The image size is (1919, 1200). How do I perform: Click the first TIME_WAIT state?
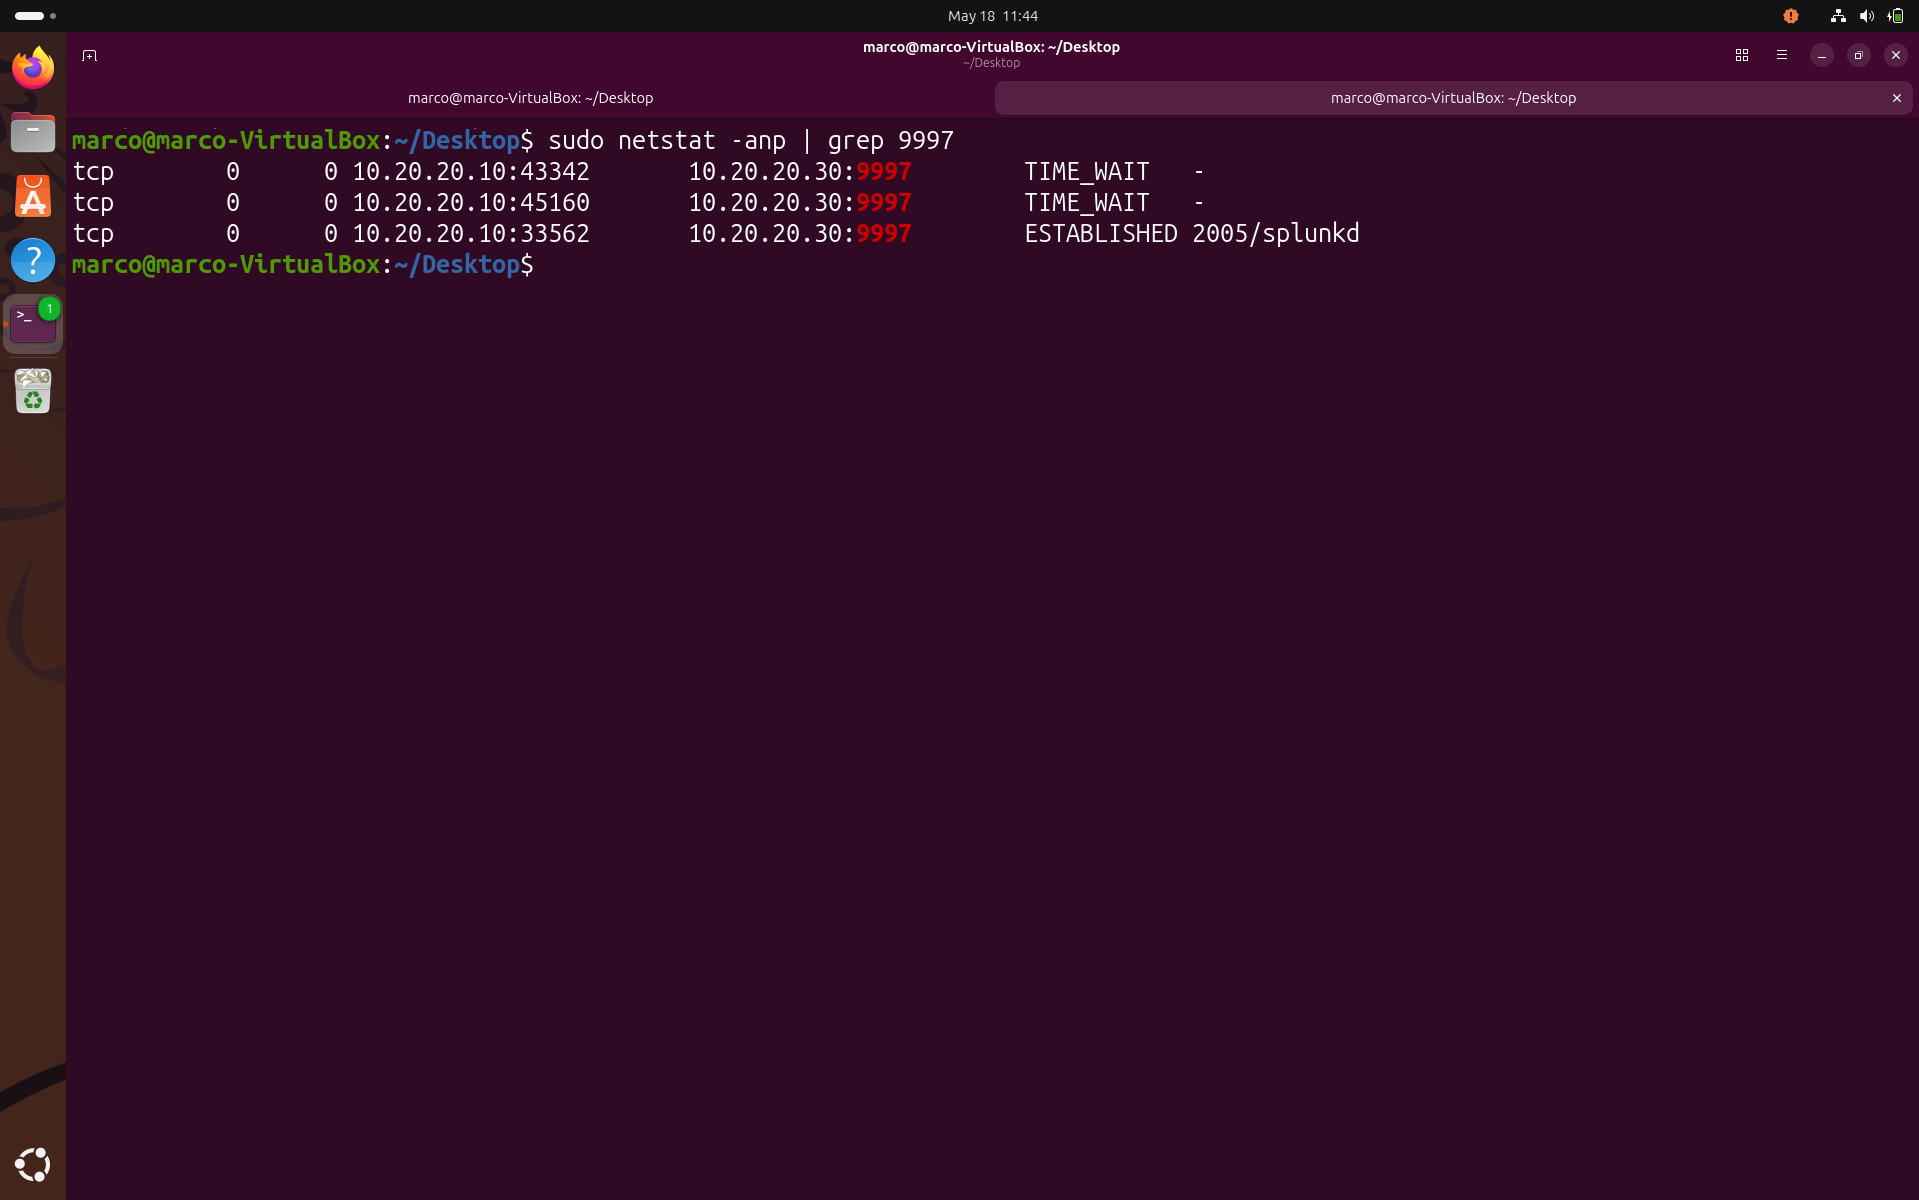[1087, 172]
